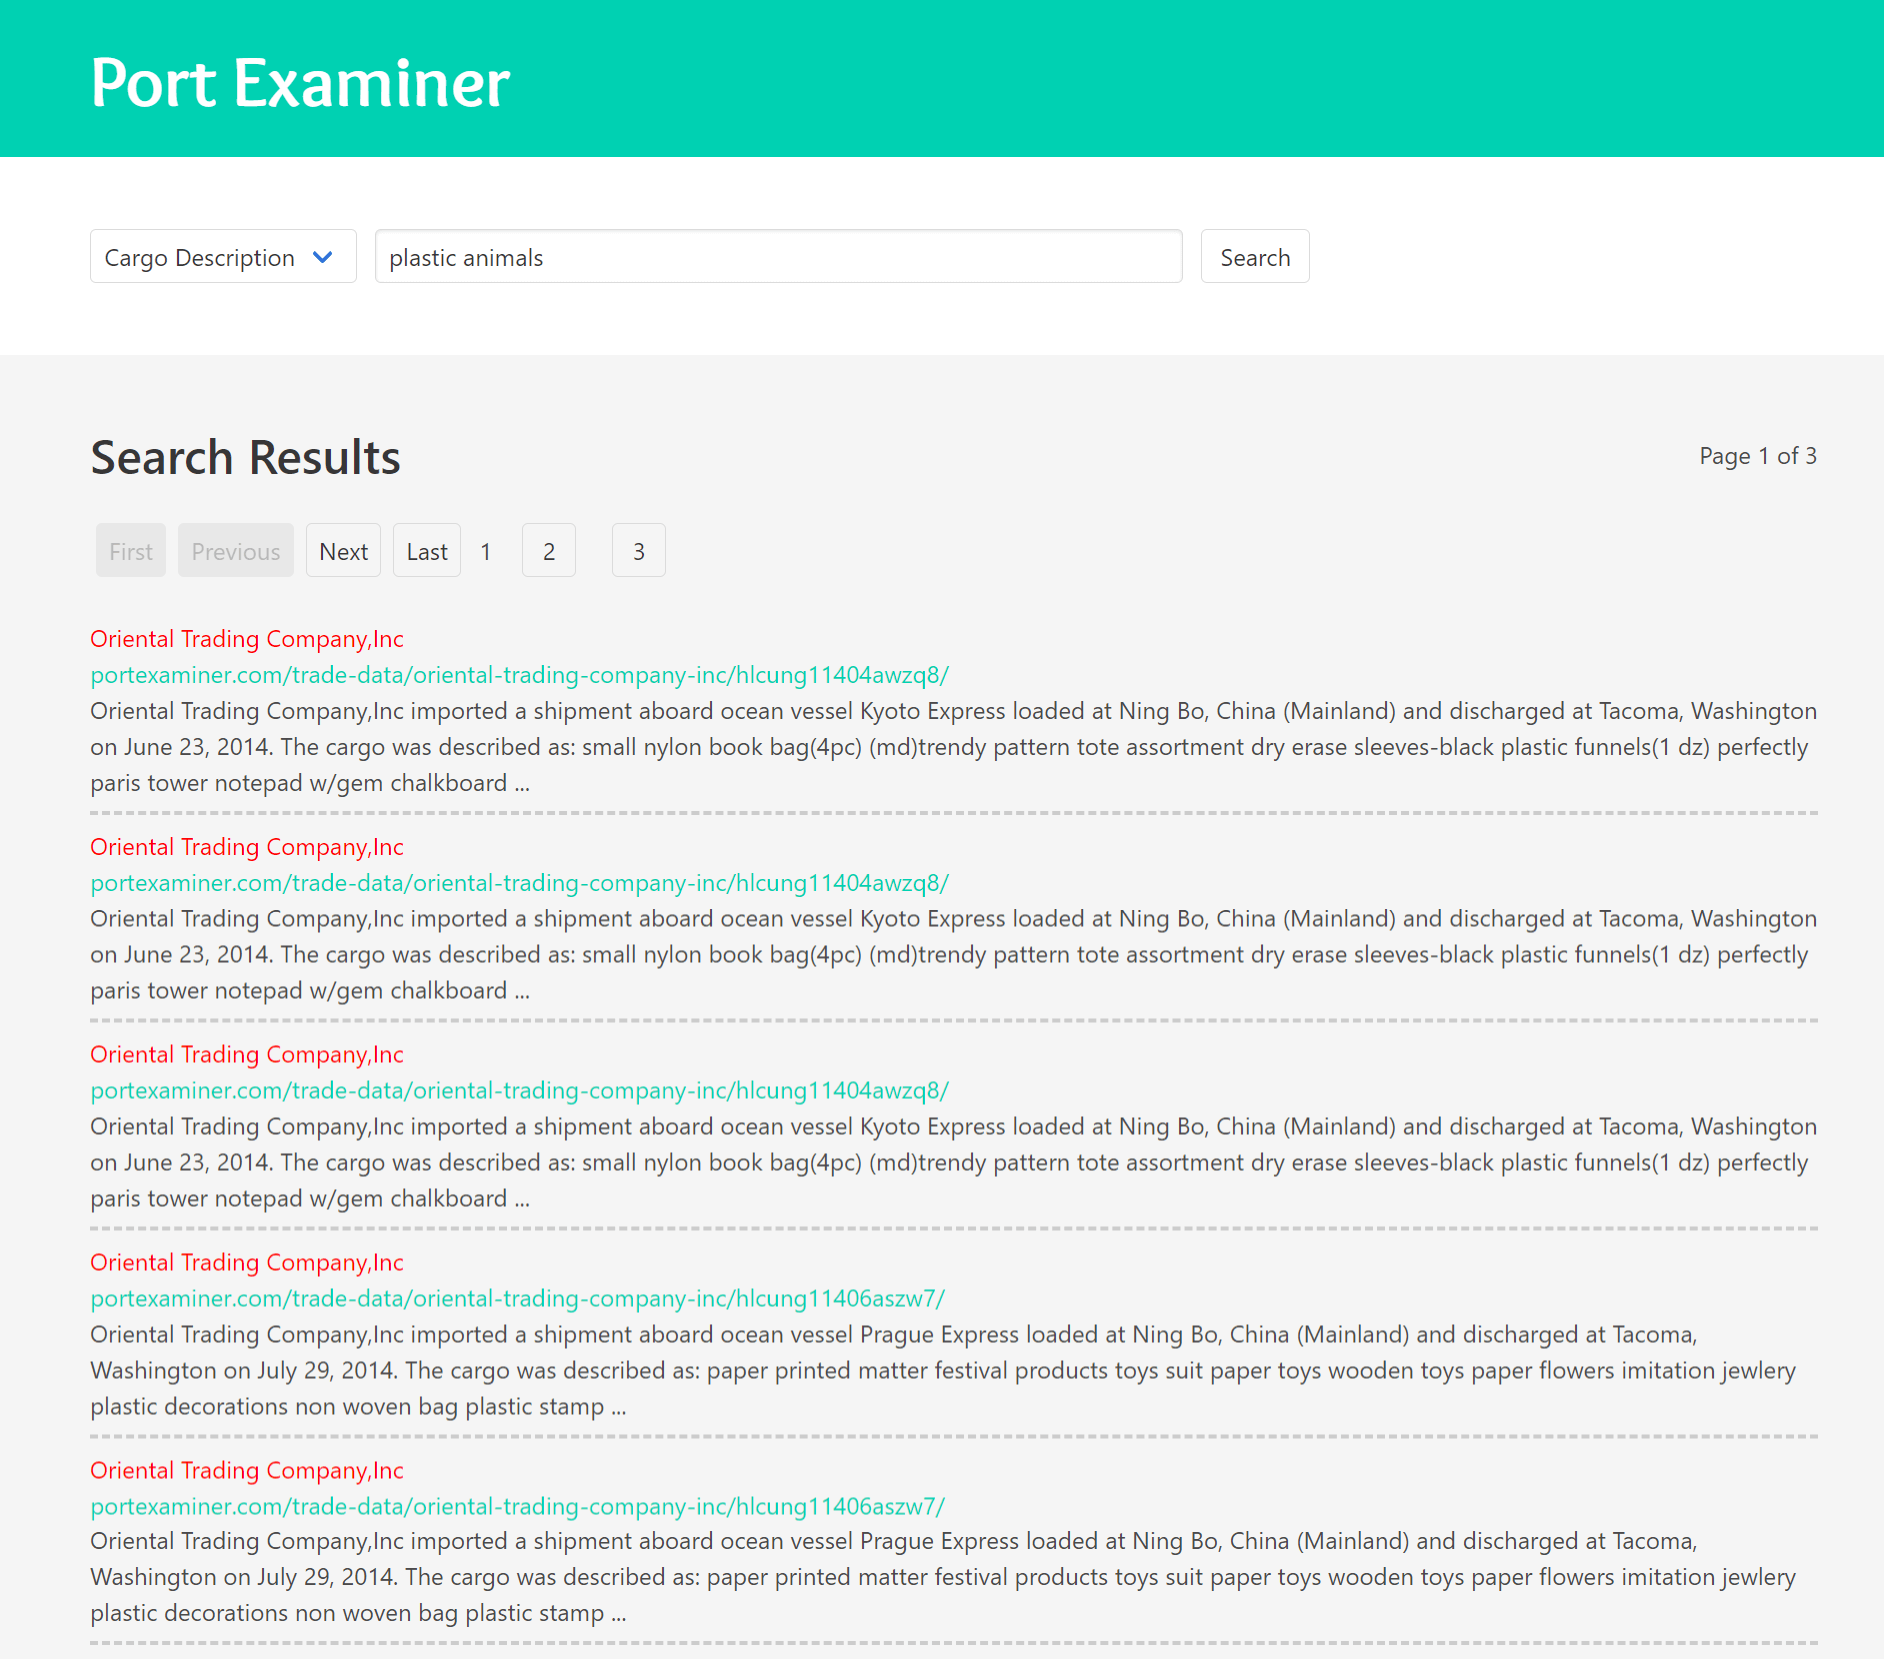This screenshot has height=1659, width=1884.
Task: Open first Oriental Trading Company,Inc result title
Action: pyautogui.click(x=247, y=639)
